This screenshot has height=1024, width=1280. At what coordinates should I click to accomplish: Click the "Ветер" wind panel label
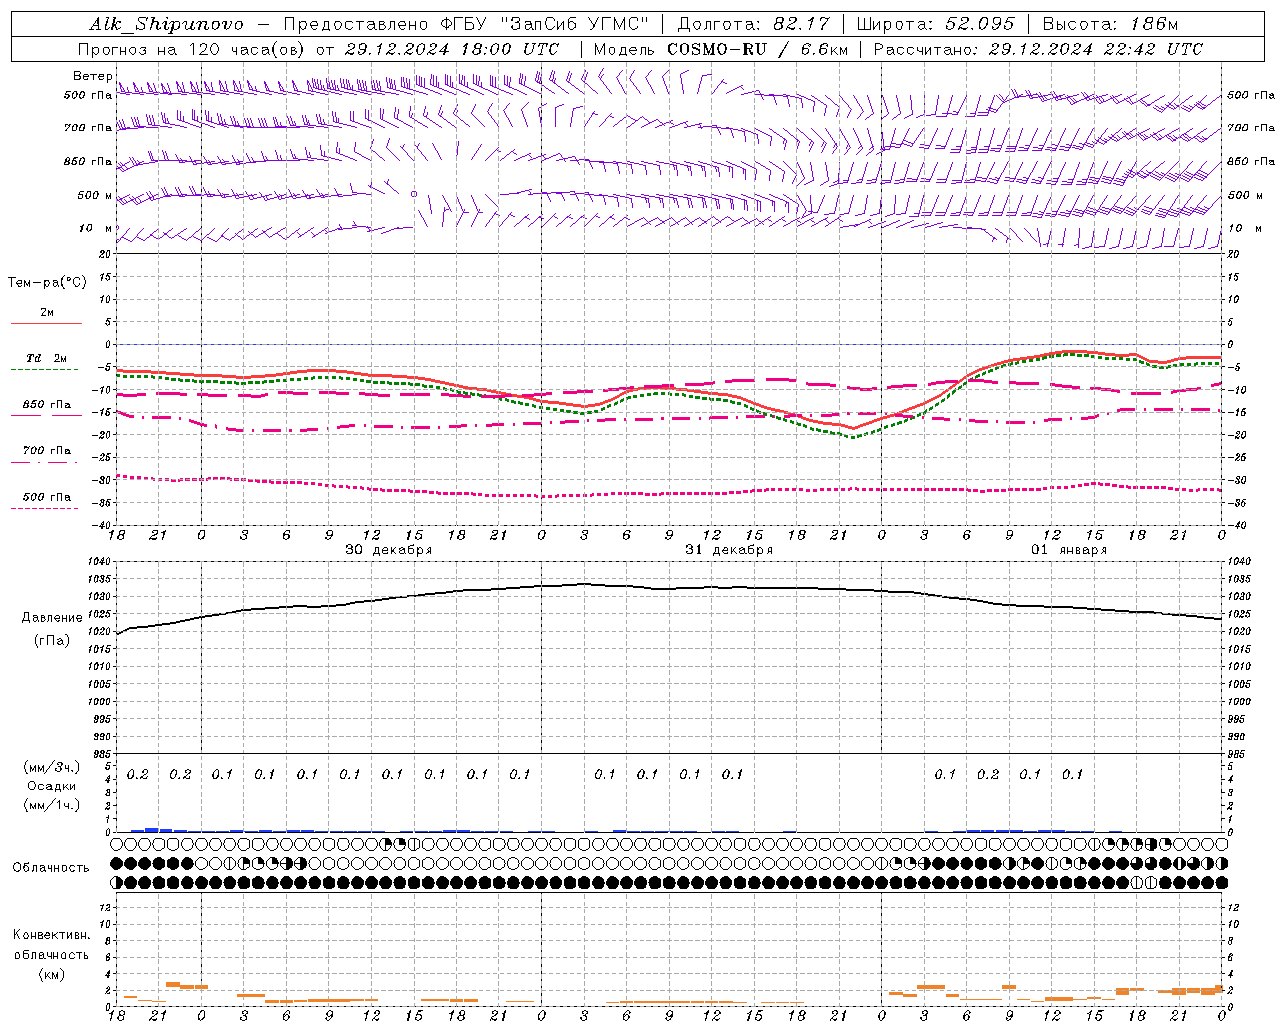point(92,76)
